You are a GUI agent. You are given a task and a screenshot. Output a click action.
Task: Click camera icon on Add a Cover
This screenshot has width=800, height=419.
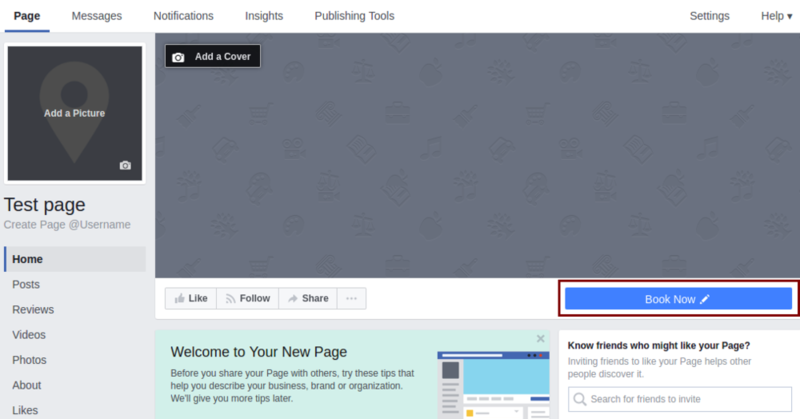178,57
